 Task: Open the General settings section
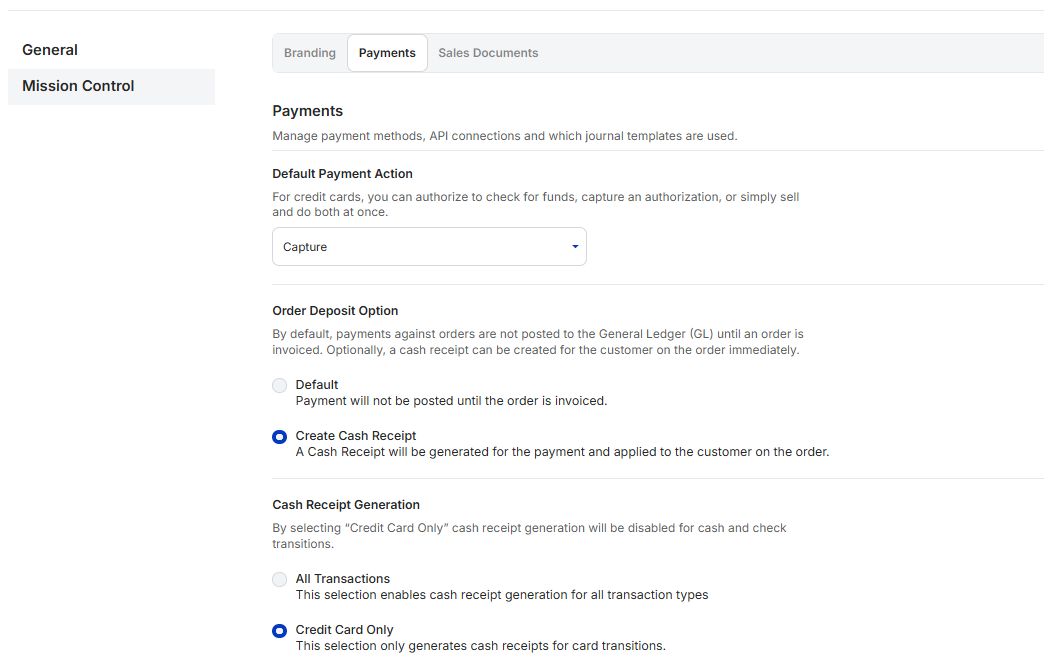click(50, 50)
